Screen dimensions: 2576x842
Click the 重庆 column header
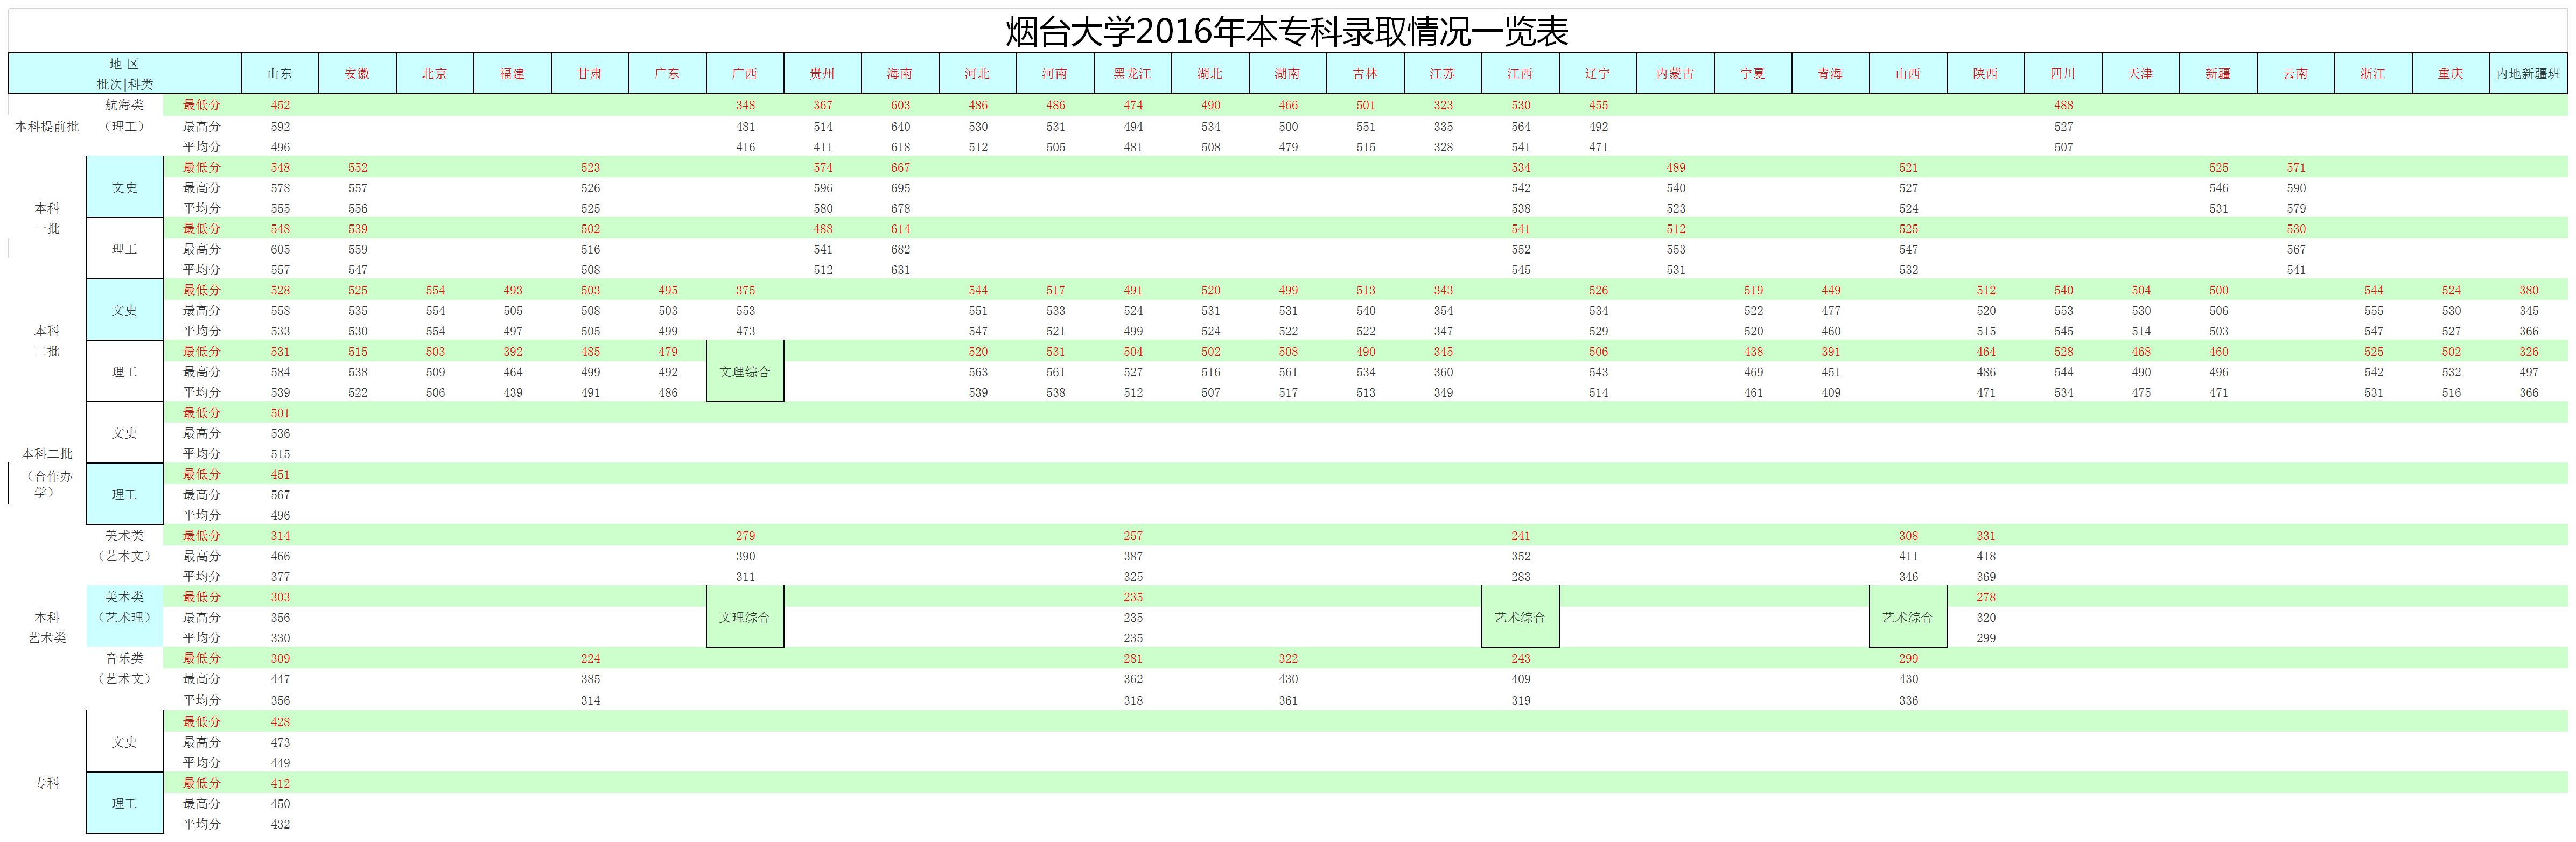pos(2450,74)
